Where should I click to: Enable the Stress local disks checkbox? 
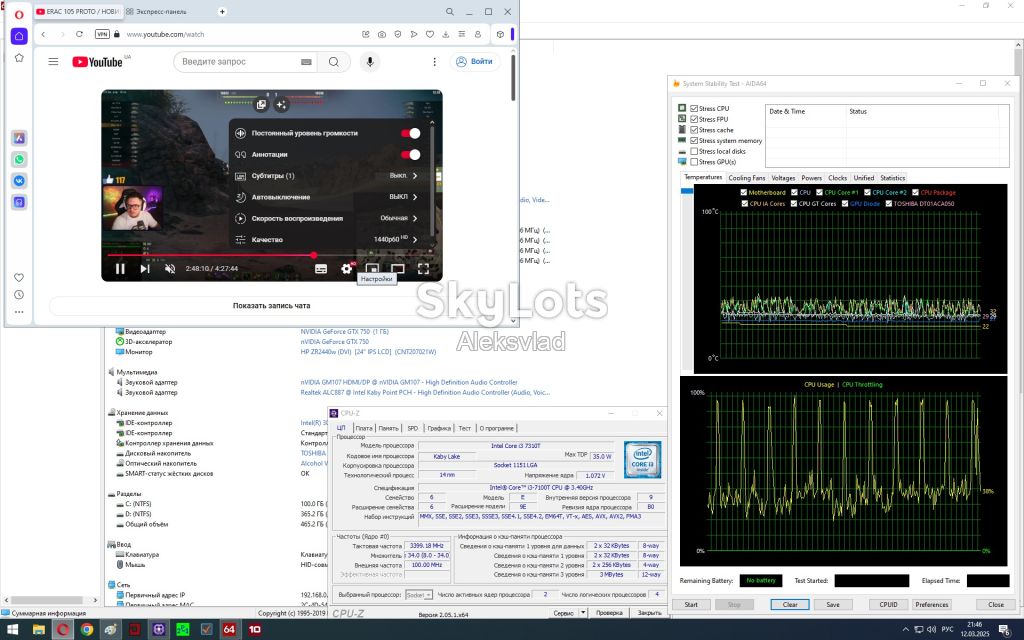click(694, 151)
